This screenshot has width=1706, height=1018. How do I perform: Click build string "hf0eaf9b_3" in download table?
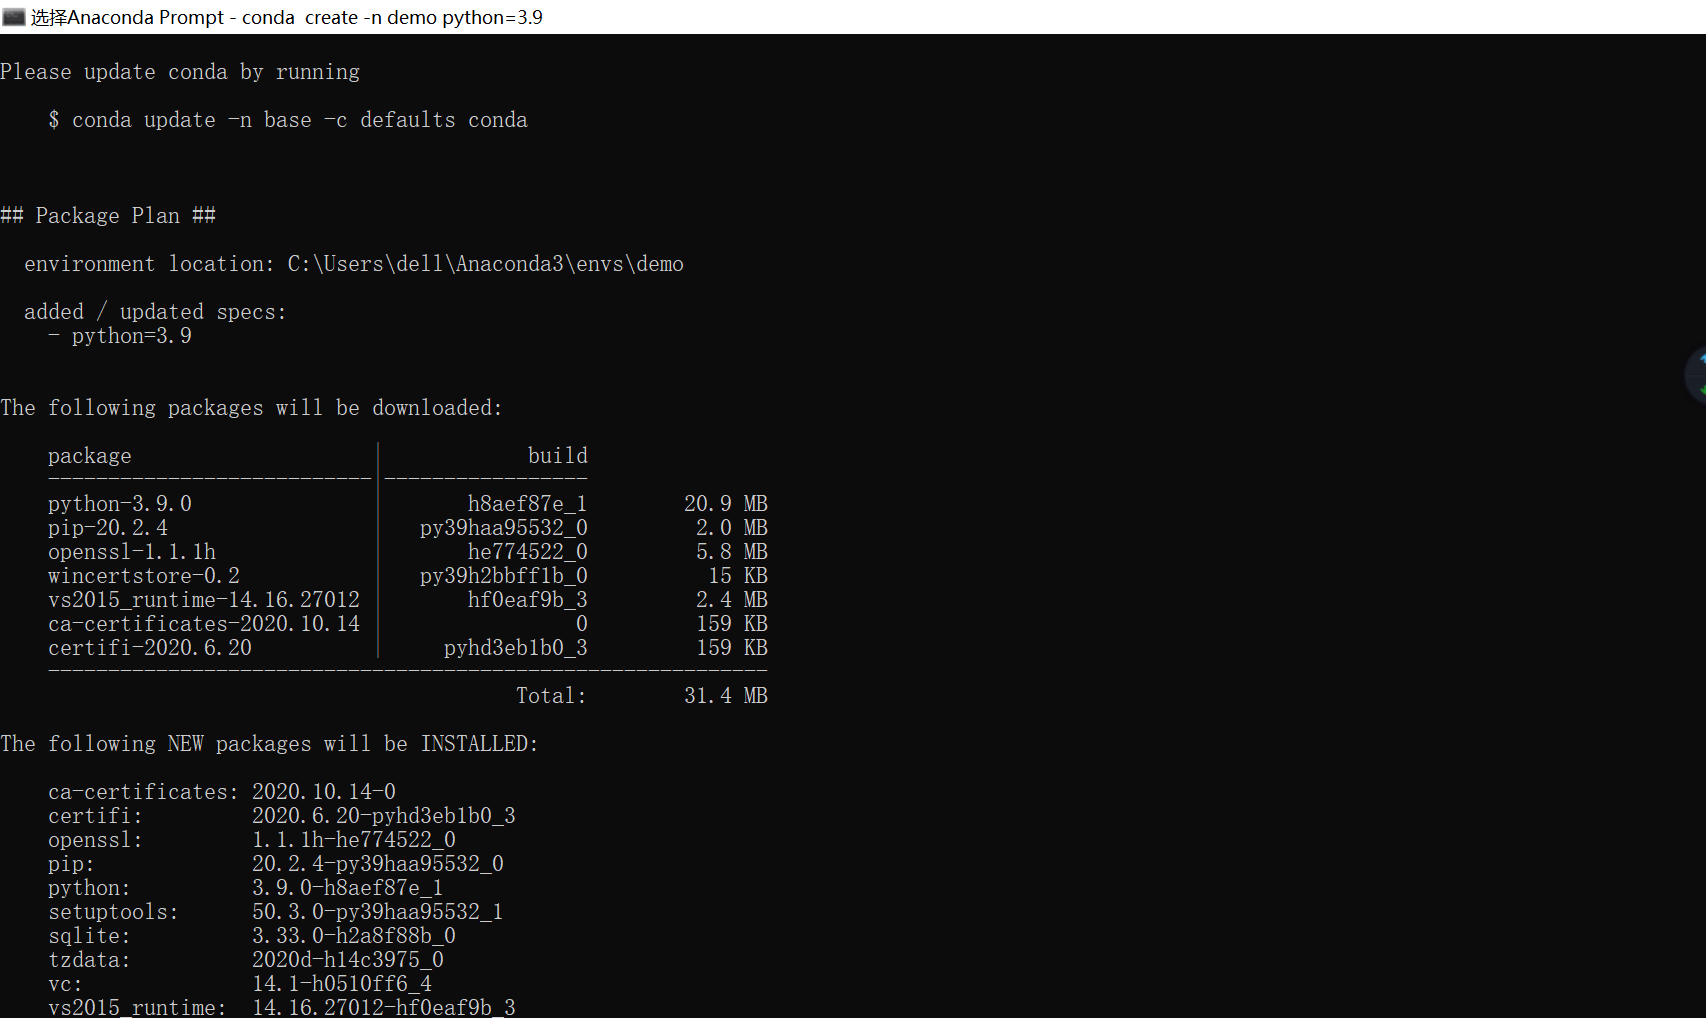[x=528, y=600]
